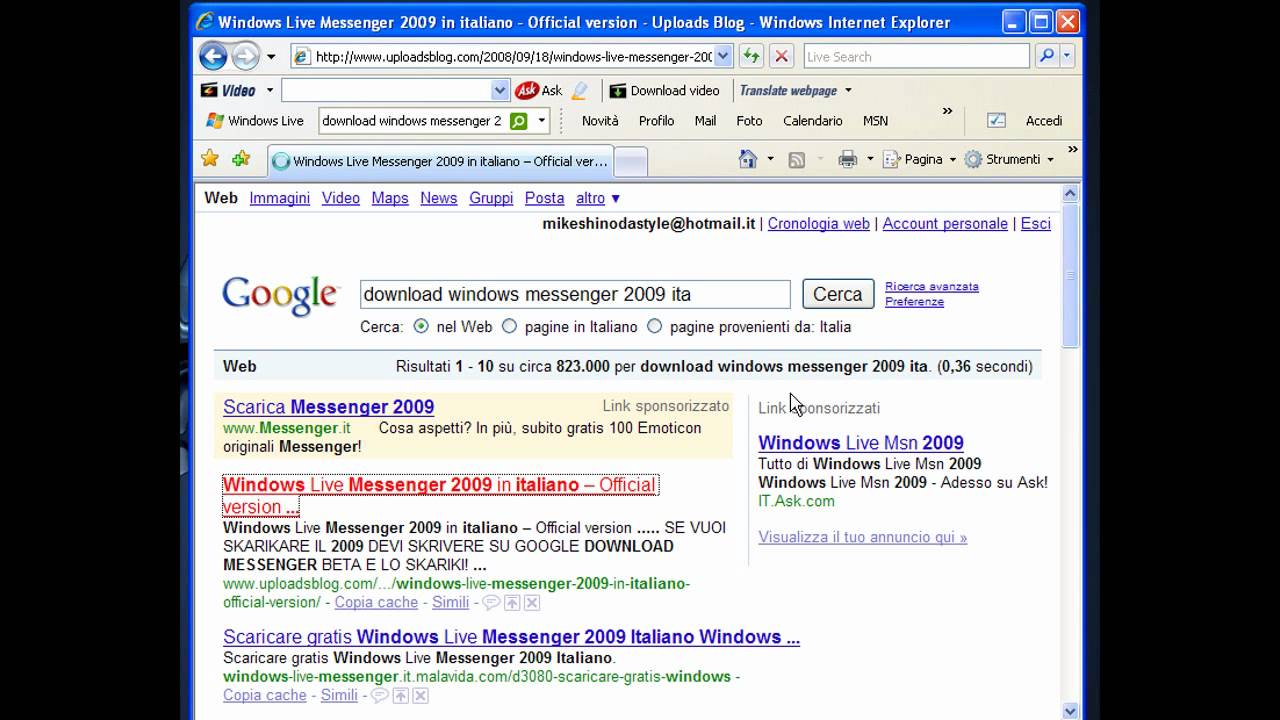Click the Windows Live logo button
The width and height of the screenshot is (1280, 720).
255,121
